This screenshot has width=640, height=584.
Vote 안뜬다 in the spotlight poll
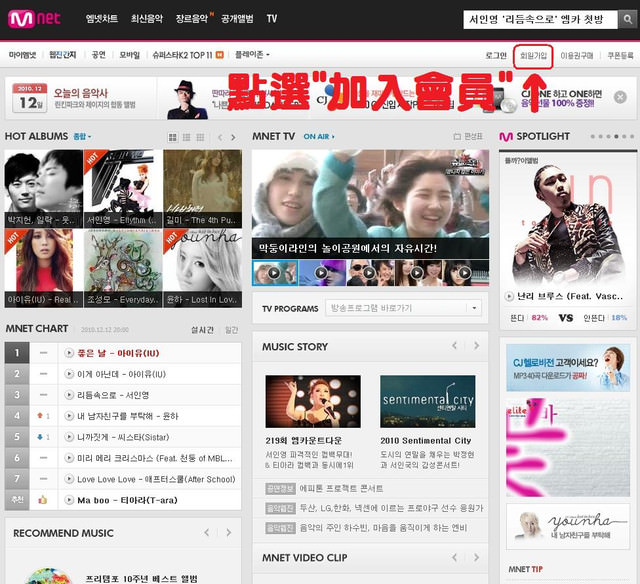[x=594, y=318]
